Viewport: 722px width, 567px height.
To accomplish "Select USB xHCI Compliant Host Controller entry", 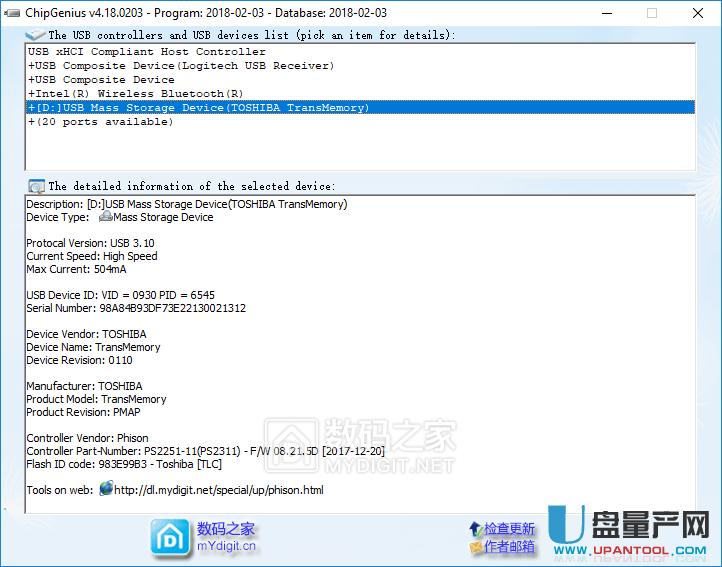I will pyautogui.click(x=147, y=52).
